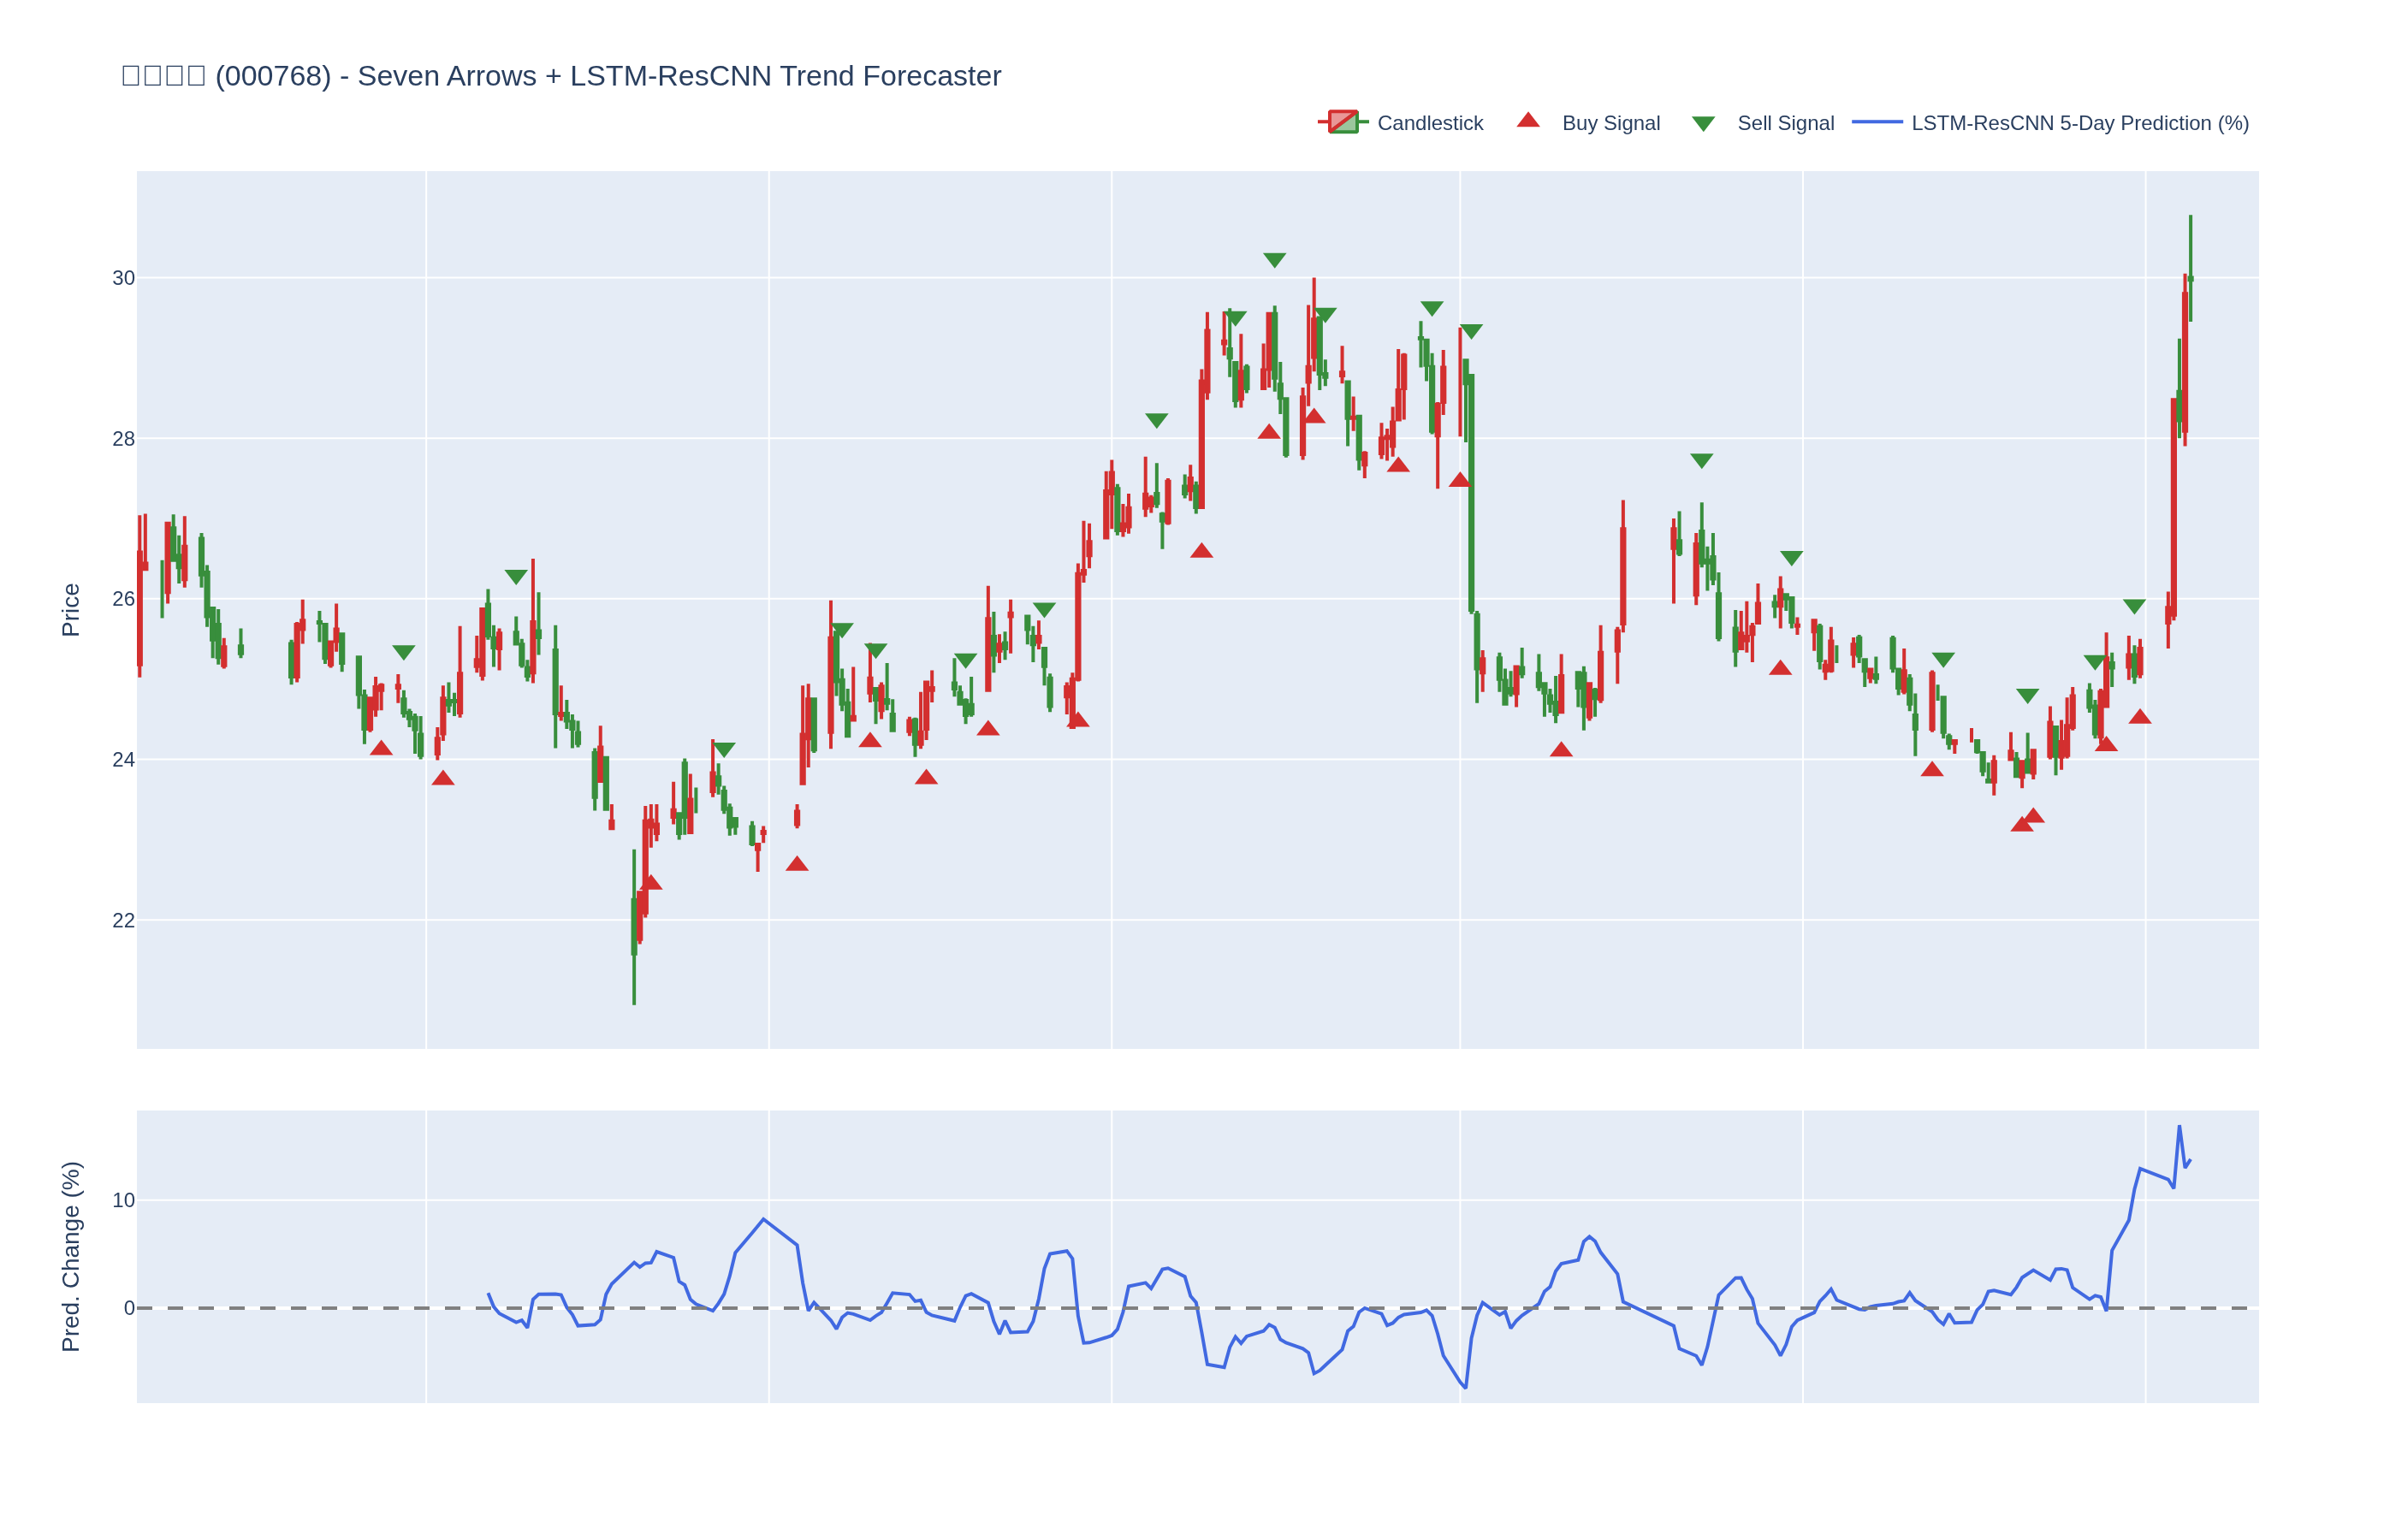
Task: Click the Price y-axis title
Action: [70, 610]
